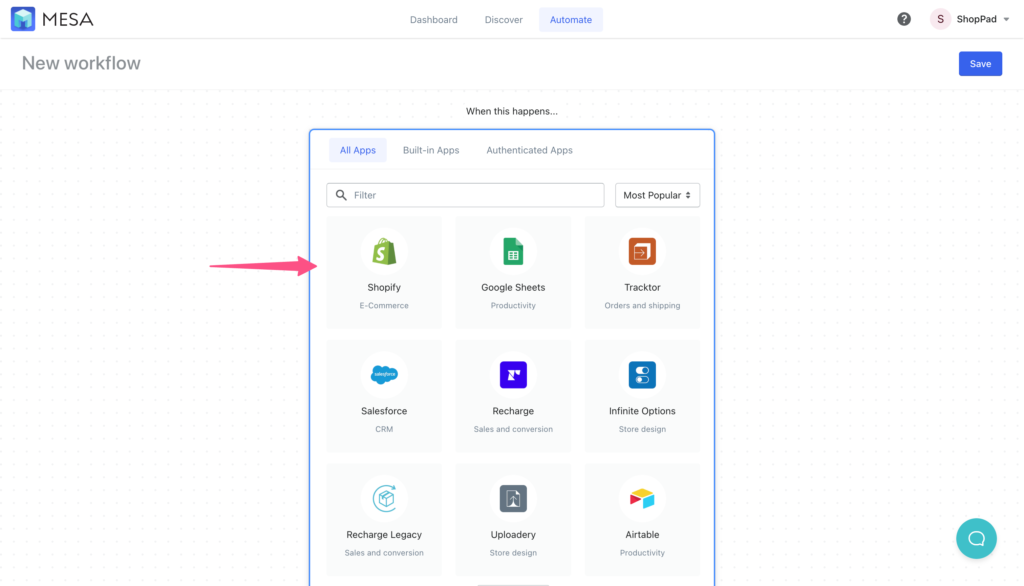Expand the ShopPad account menu
The width and height of the screenshot is (1024, 586).
pos(970,18)
